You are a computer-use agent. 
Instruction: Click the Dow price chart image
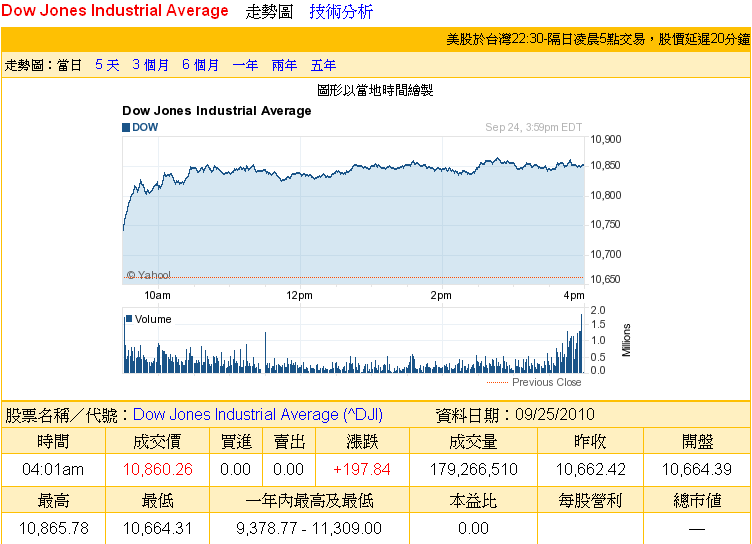353,211
